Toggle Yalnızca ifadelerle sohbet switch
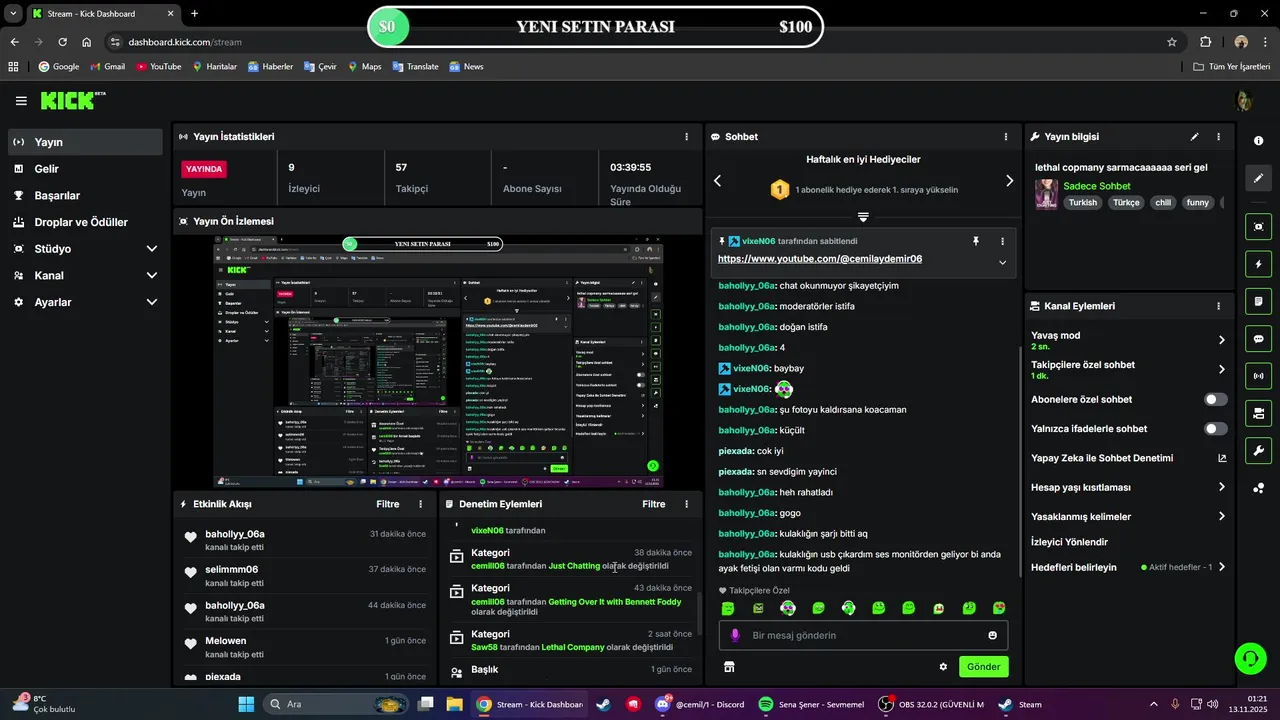The image size is (1280, 720). pyautogui.click(x=1215, y=429)
